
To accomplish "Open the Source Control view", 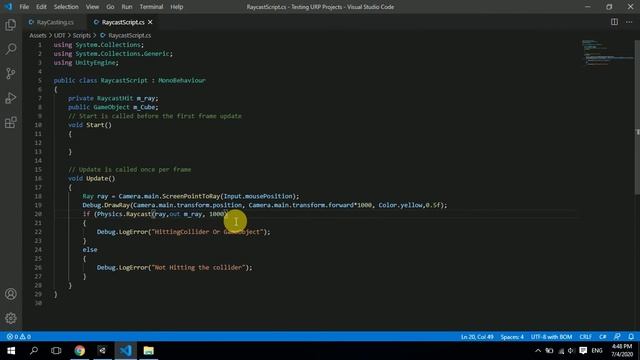I will pyautogui.click(x=11, y=73).
